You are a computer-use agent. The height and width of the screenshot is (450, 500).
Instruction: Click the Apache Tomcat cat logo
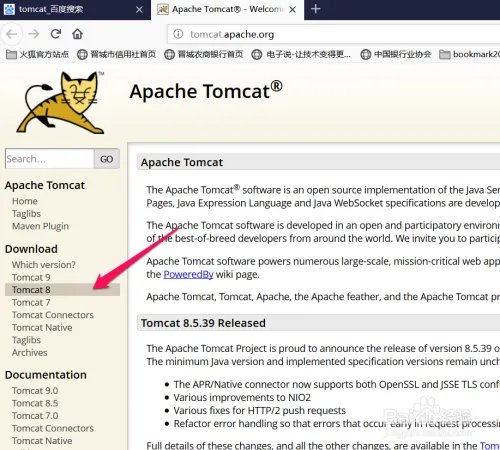pyautogui.click(x=61, y=103)
